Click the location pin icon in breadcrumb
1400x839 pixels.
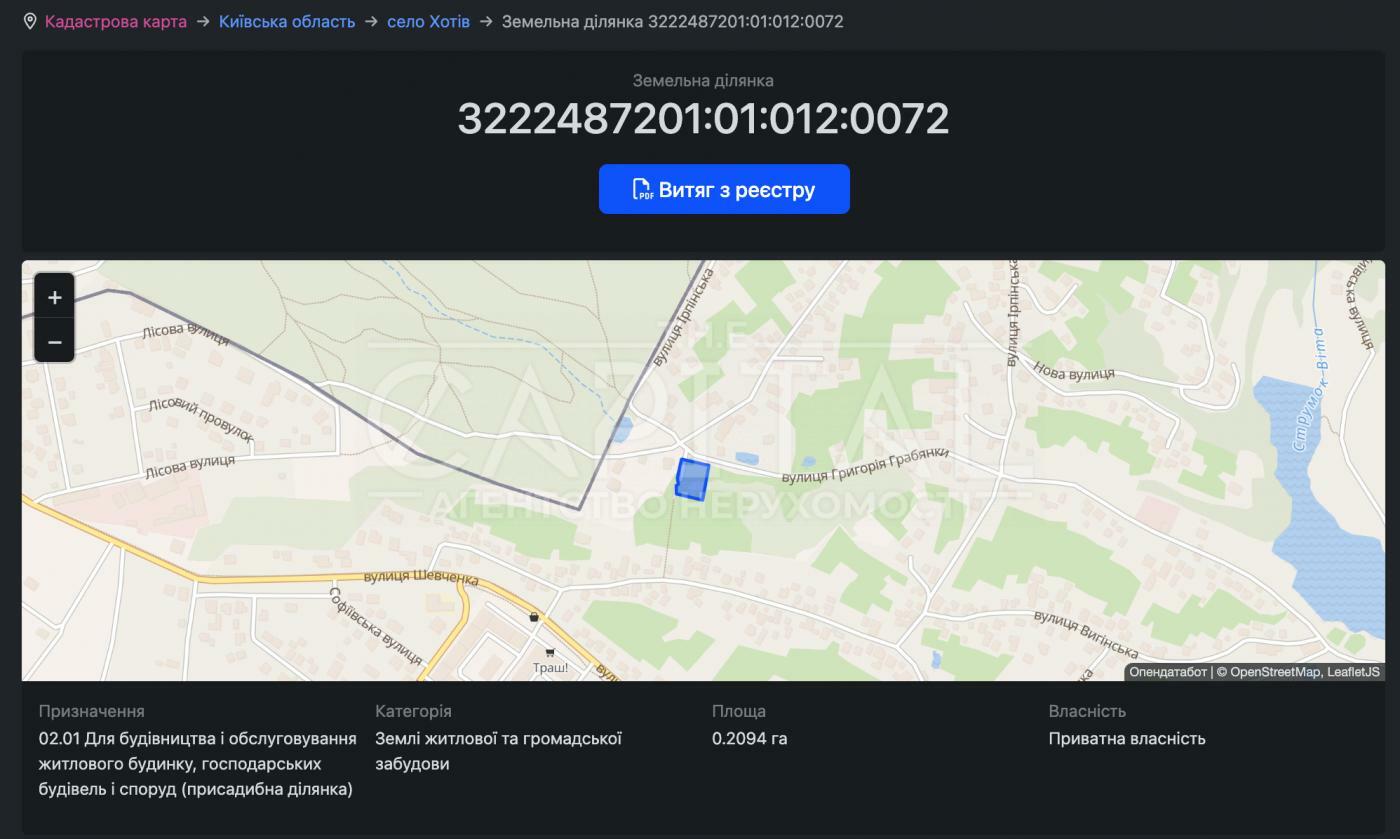(30, 21)
